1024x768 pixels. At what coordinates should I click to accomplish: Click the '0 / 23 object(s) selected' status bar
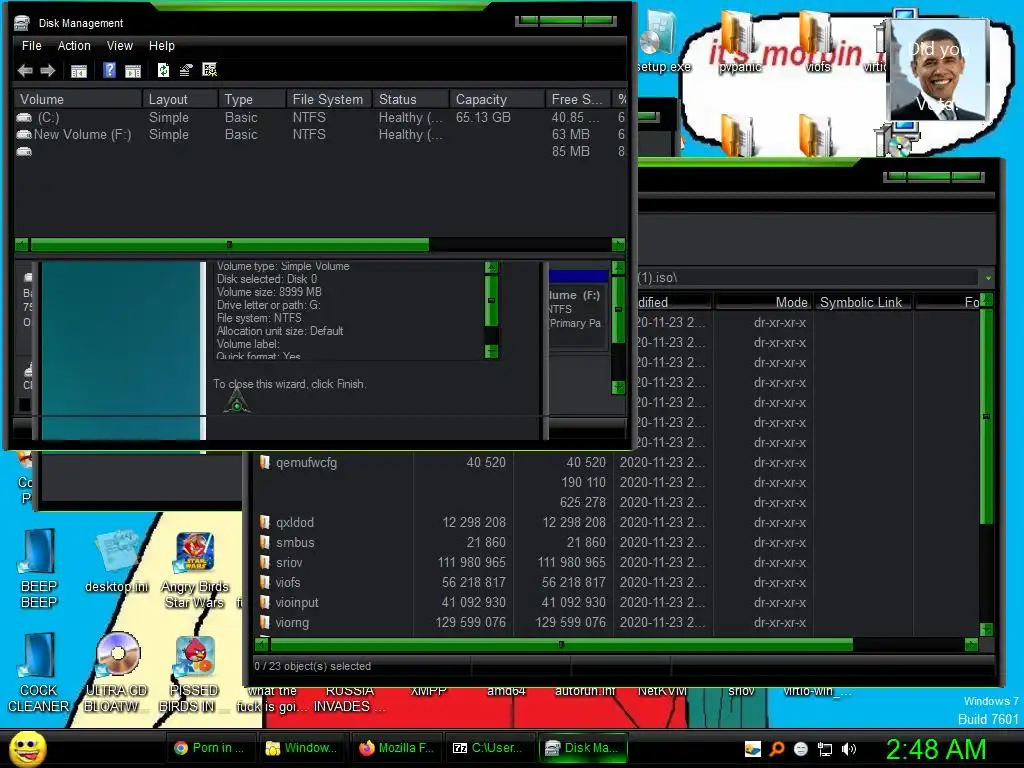coord(312,666)
